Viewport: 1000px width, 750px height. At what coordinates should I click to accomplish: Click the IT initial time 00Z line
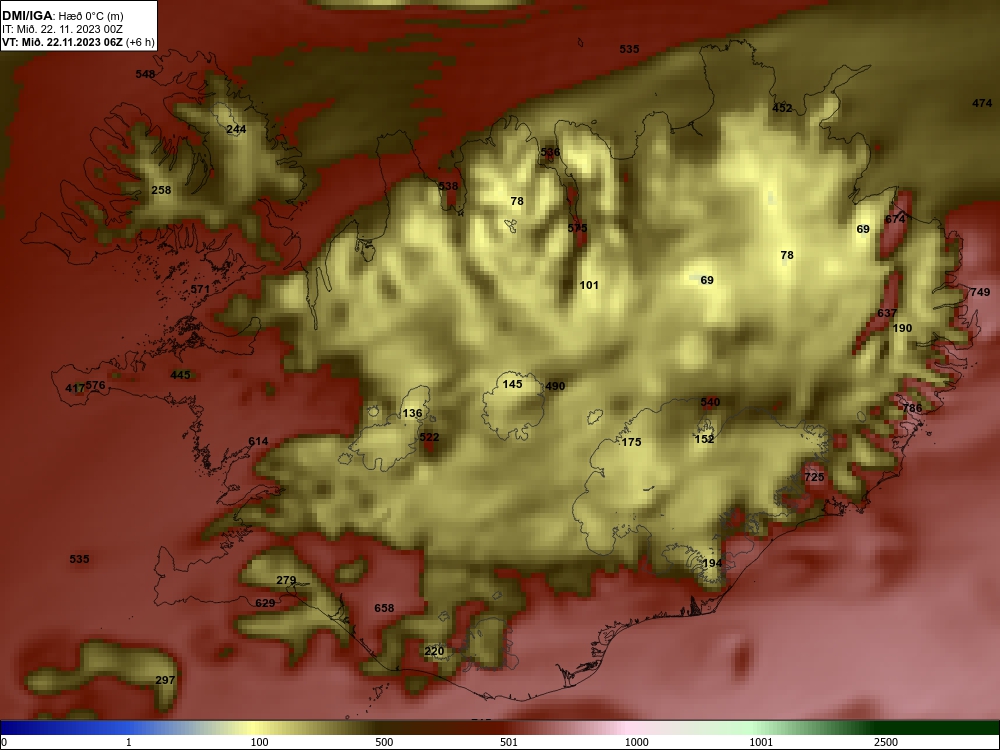tap(62, 29)
